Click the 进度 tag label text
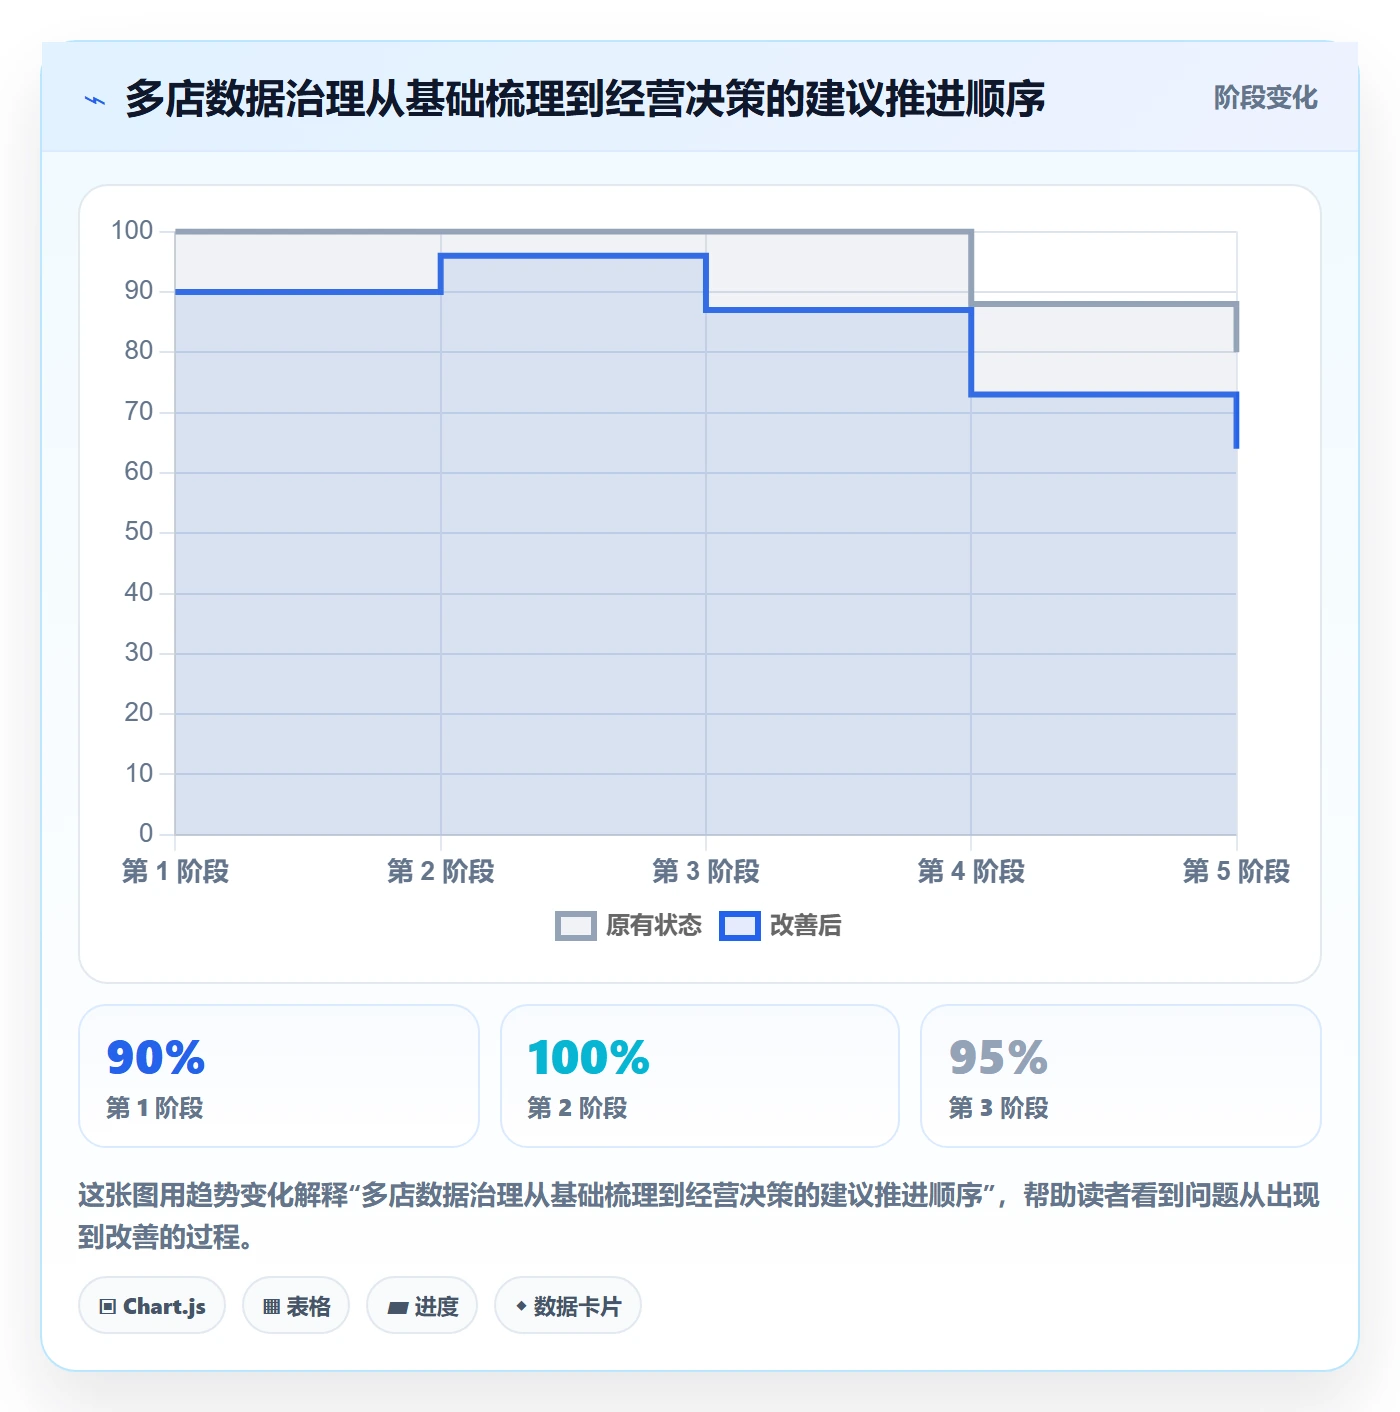Screen dimensions: 1400x1412 click(436, 1306)
